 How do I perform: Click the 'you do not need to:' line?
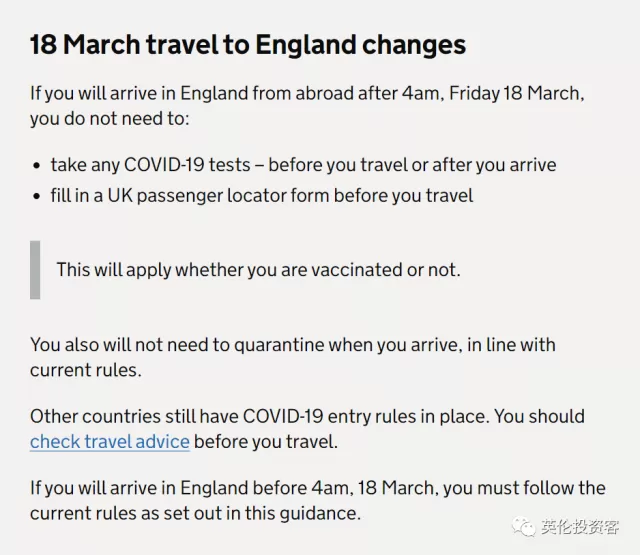click(x=110, y=119)
